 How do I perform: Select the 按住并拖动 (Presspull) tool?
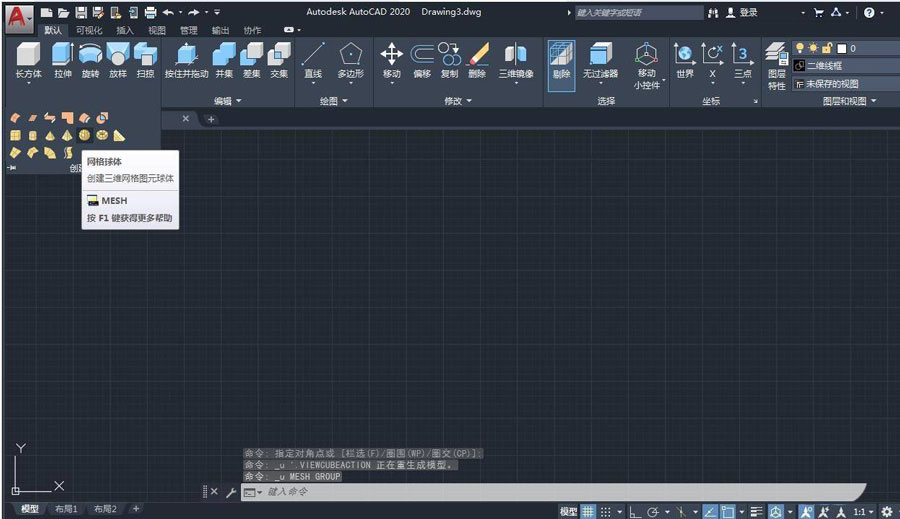[x=187, y=60]
